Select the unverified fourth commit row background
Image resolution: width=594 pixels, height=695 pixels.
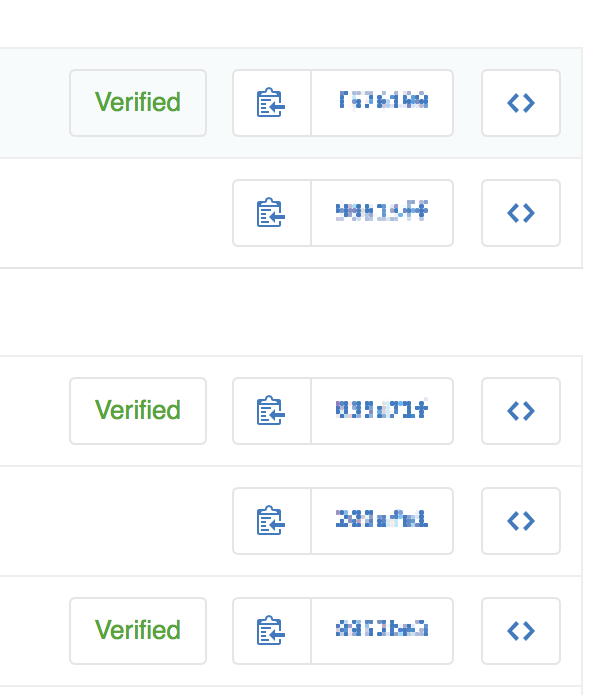coord(291,521)
